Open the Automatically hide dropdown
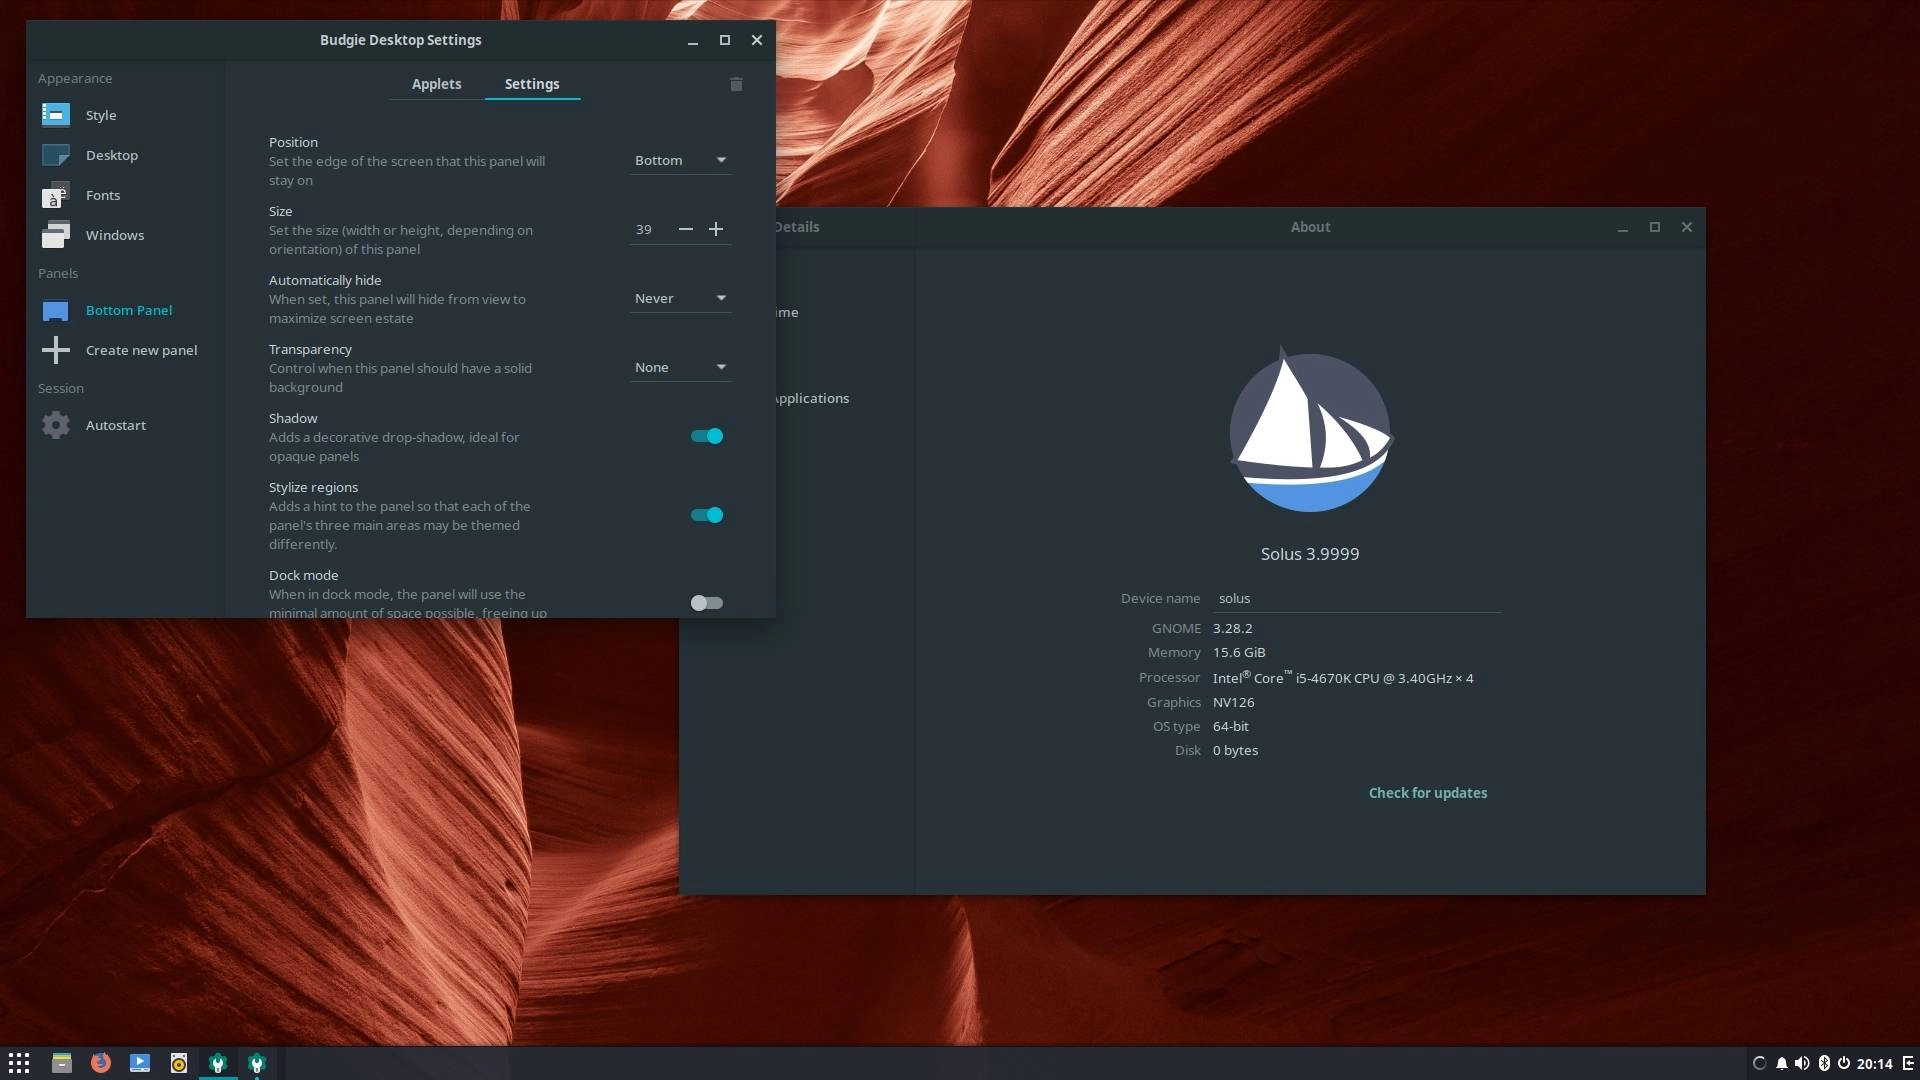 click(680, 298)
